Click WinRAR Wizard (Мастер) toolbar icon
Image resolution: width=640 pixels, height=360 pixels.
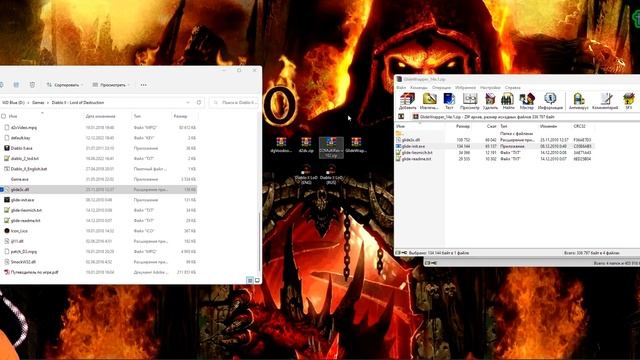pyautogui.click(x=527, y=101)
